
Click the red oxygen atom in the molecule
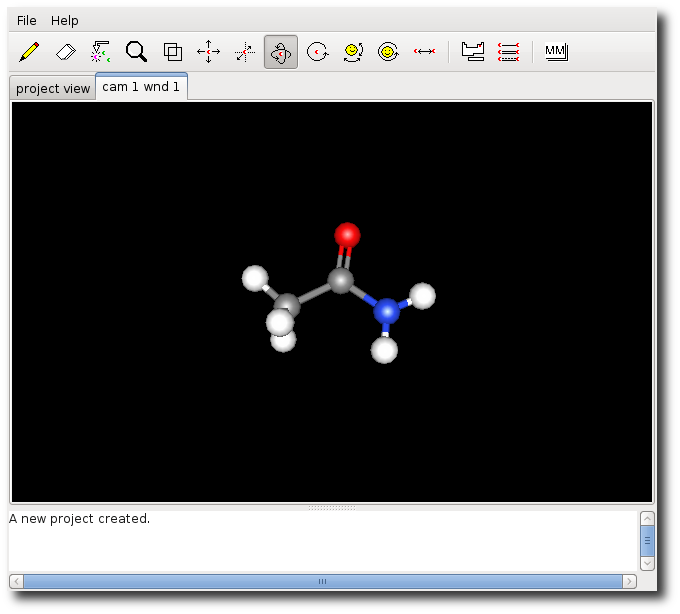(x=347, y=235)
